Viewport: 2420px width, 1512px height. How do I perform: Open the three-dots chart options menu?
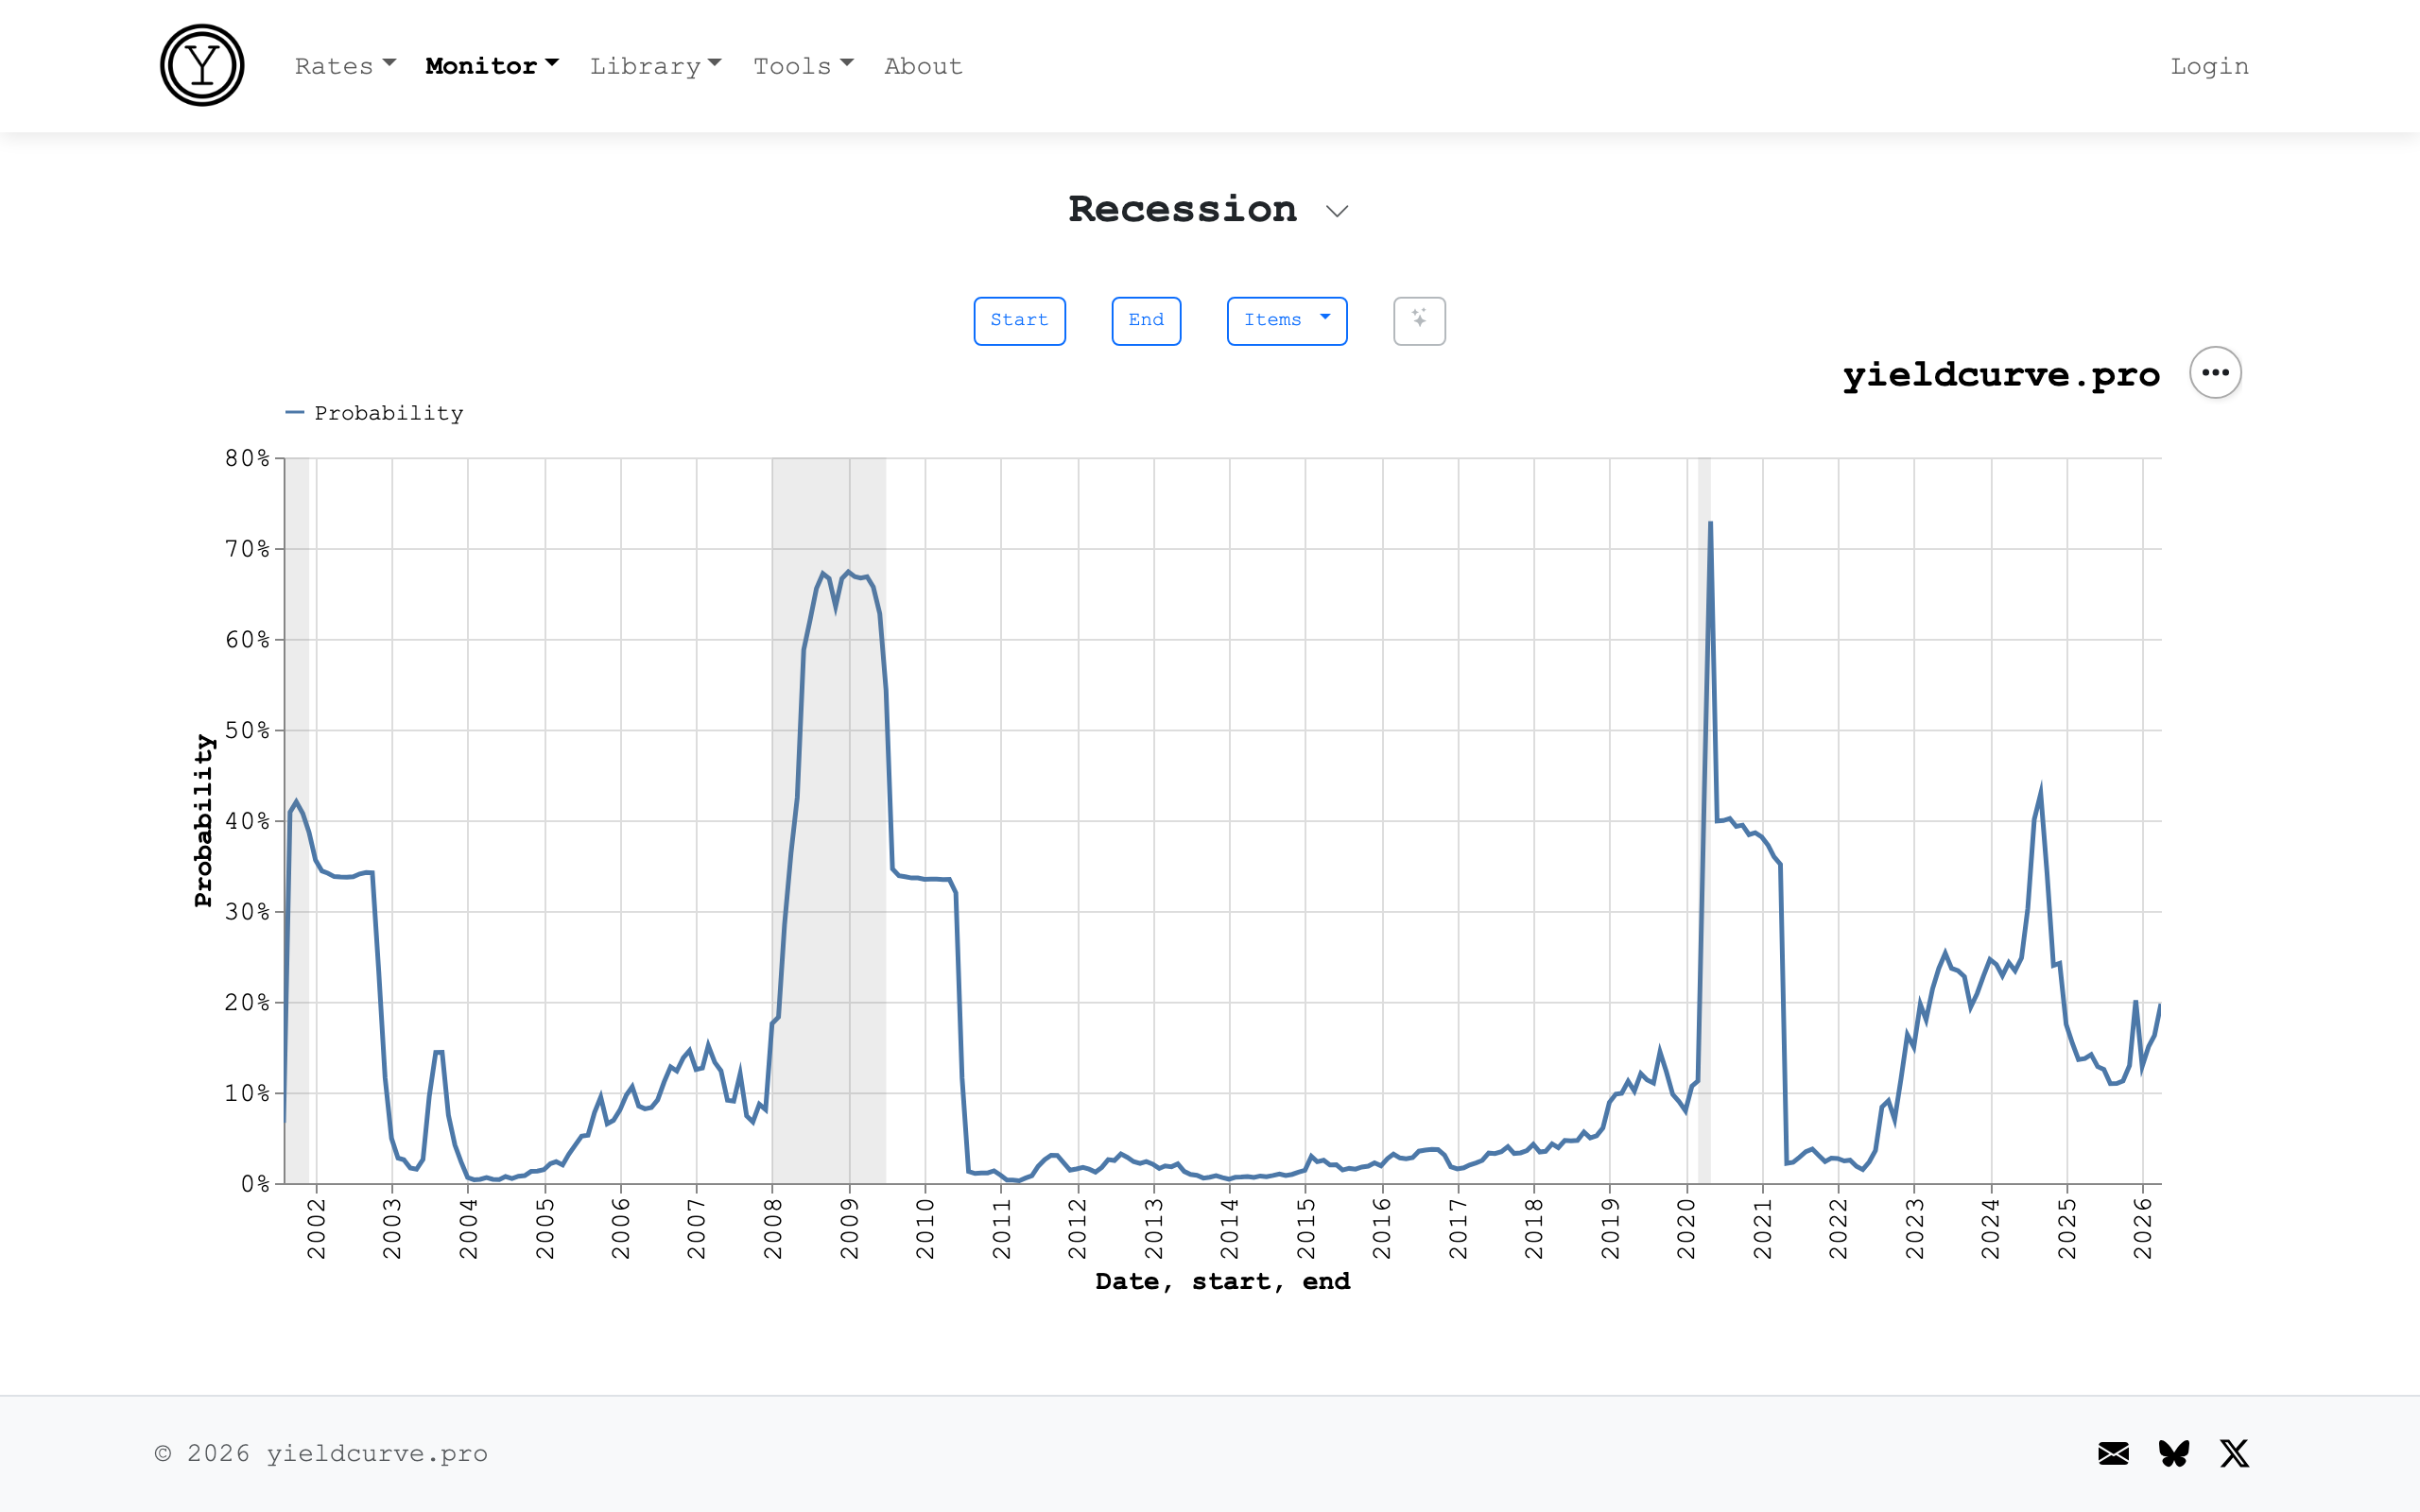(x=2215, y=373)
